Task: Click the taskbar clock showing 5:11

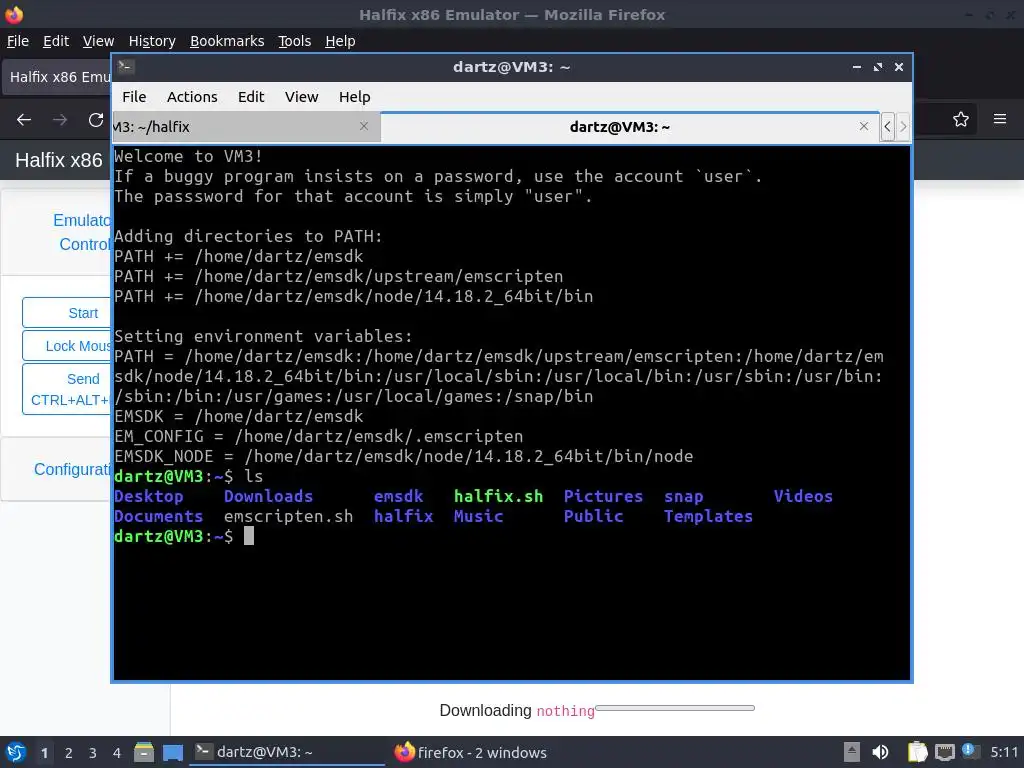Action: tap(1003, 752)
